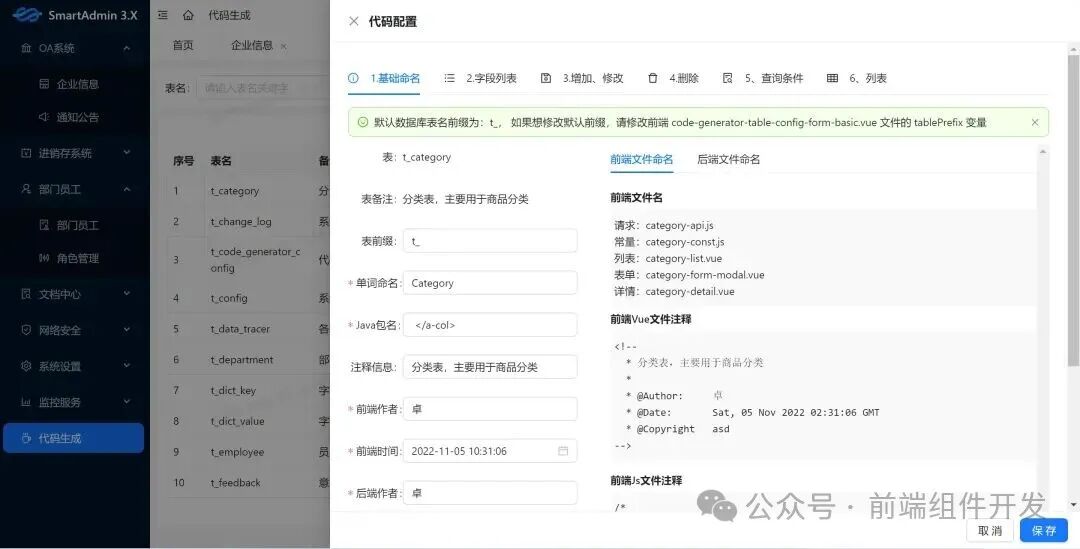Open calendar icon in 前端时间 field

(563, 451)
